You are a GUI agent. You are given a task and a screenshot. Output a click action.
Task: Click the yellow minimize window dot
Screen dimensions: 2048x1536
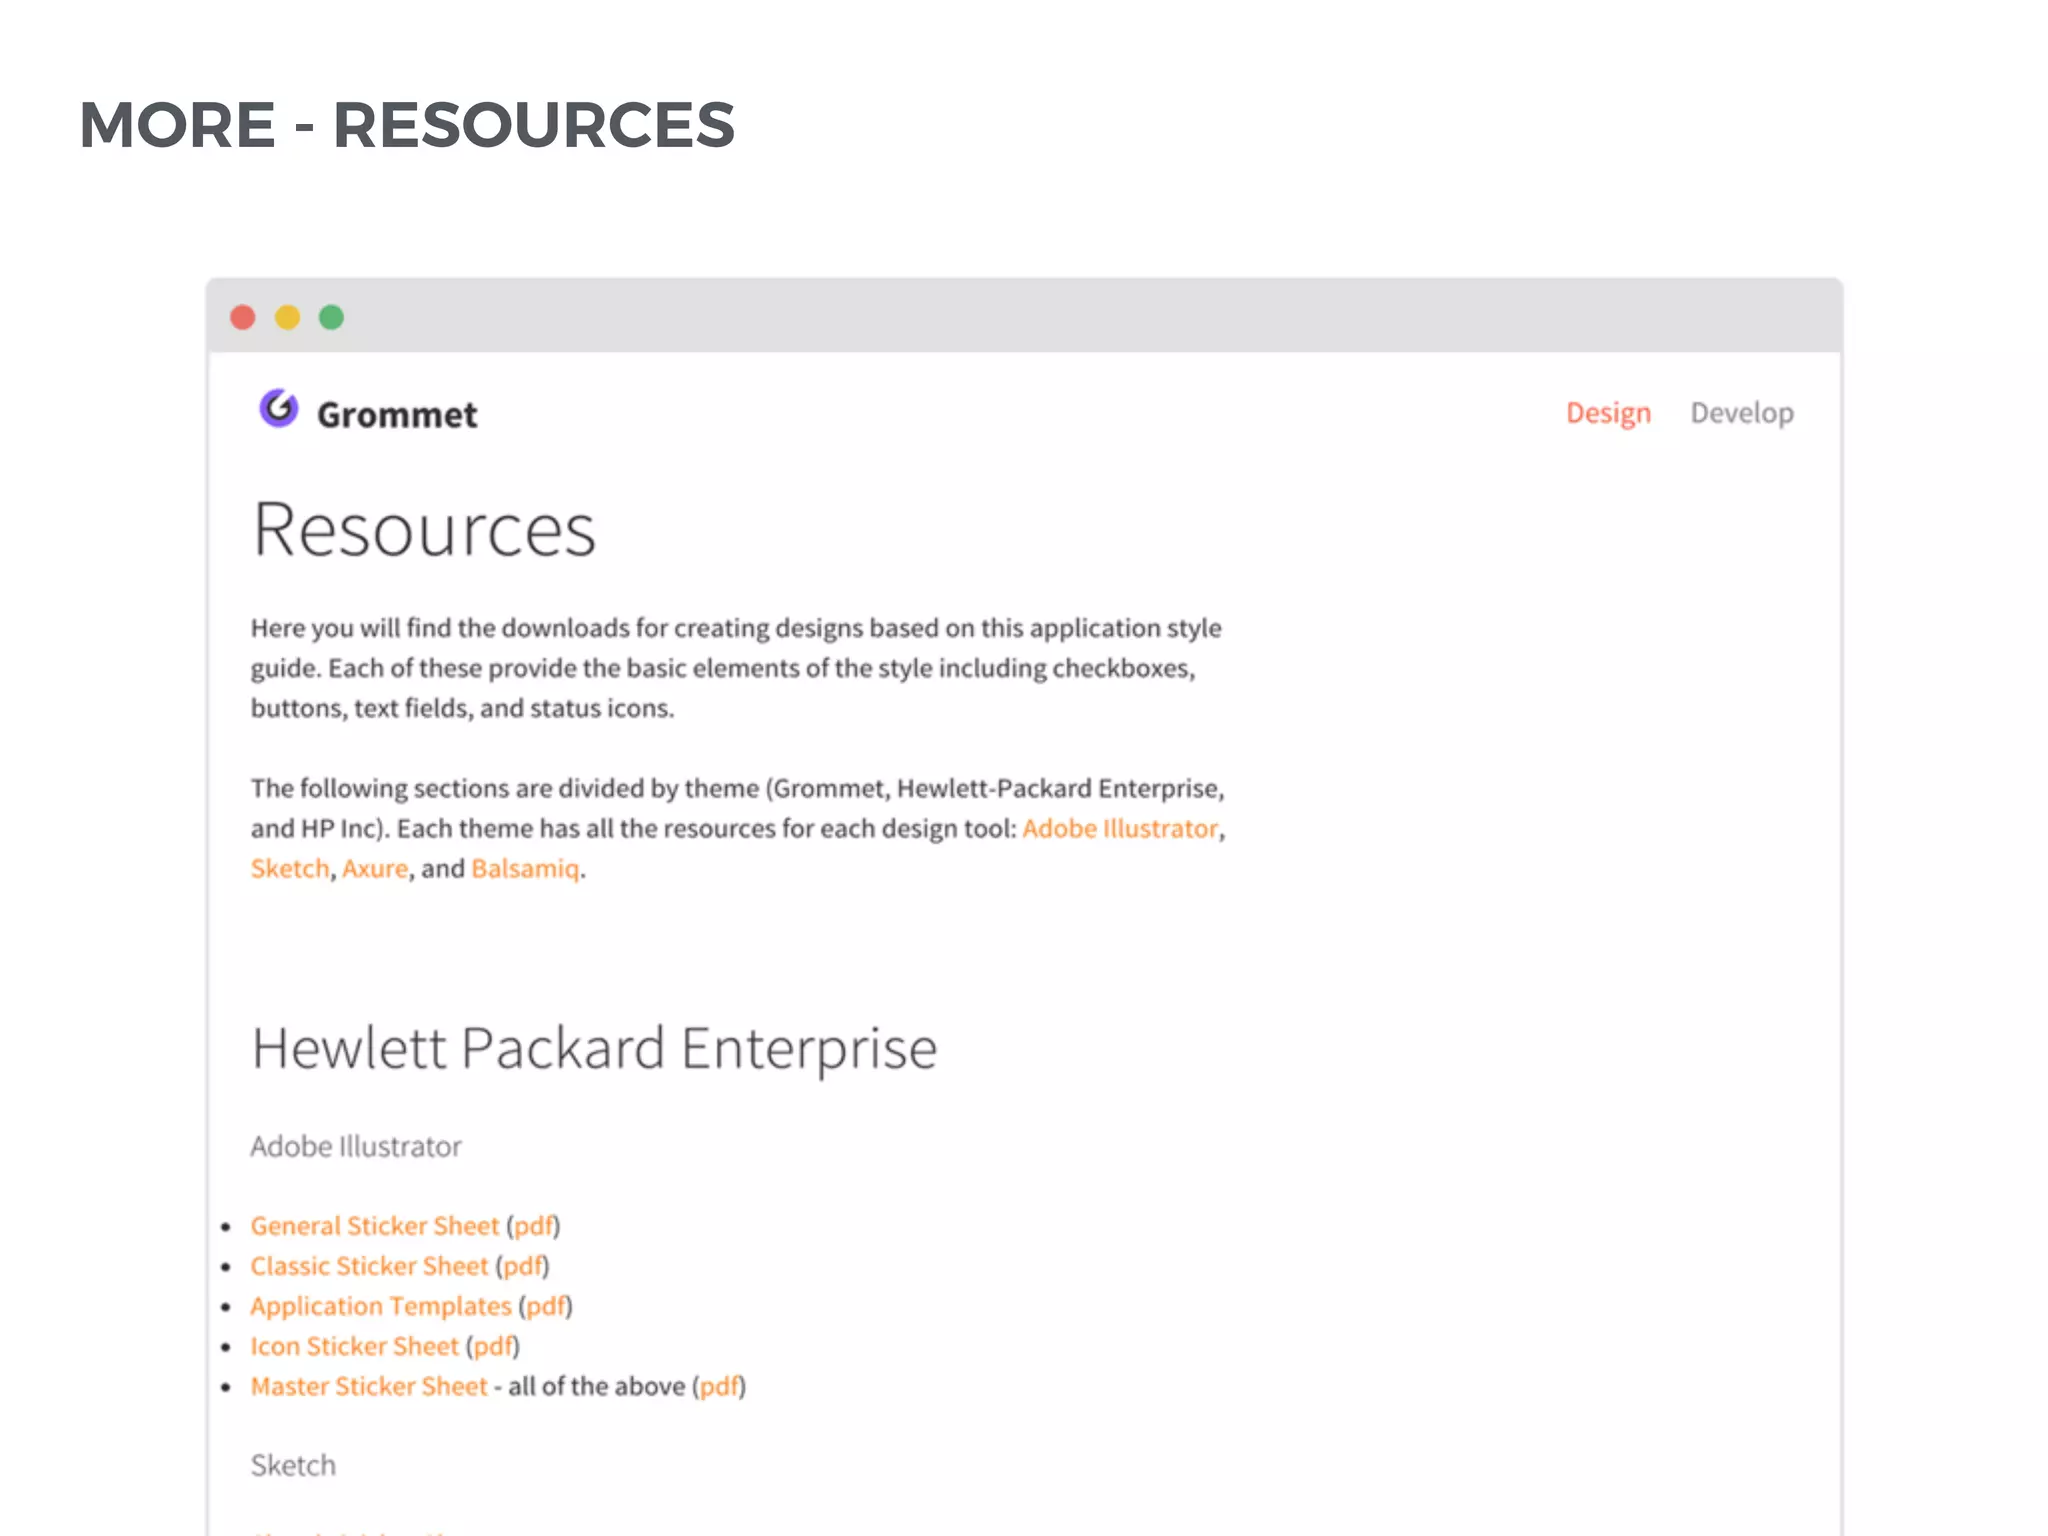point(287,317)
